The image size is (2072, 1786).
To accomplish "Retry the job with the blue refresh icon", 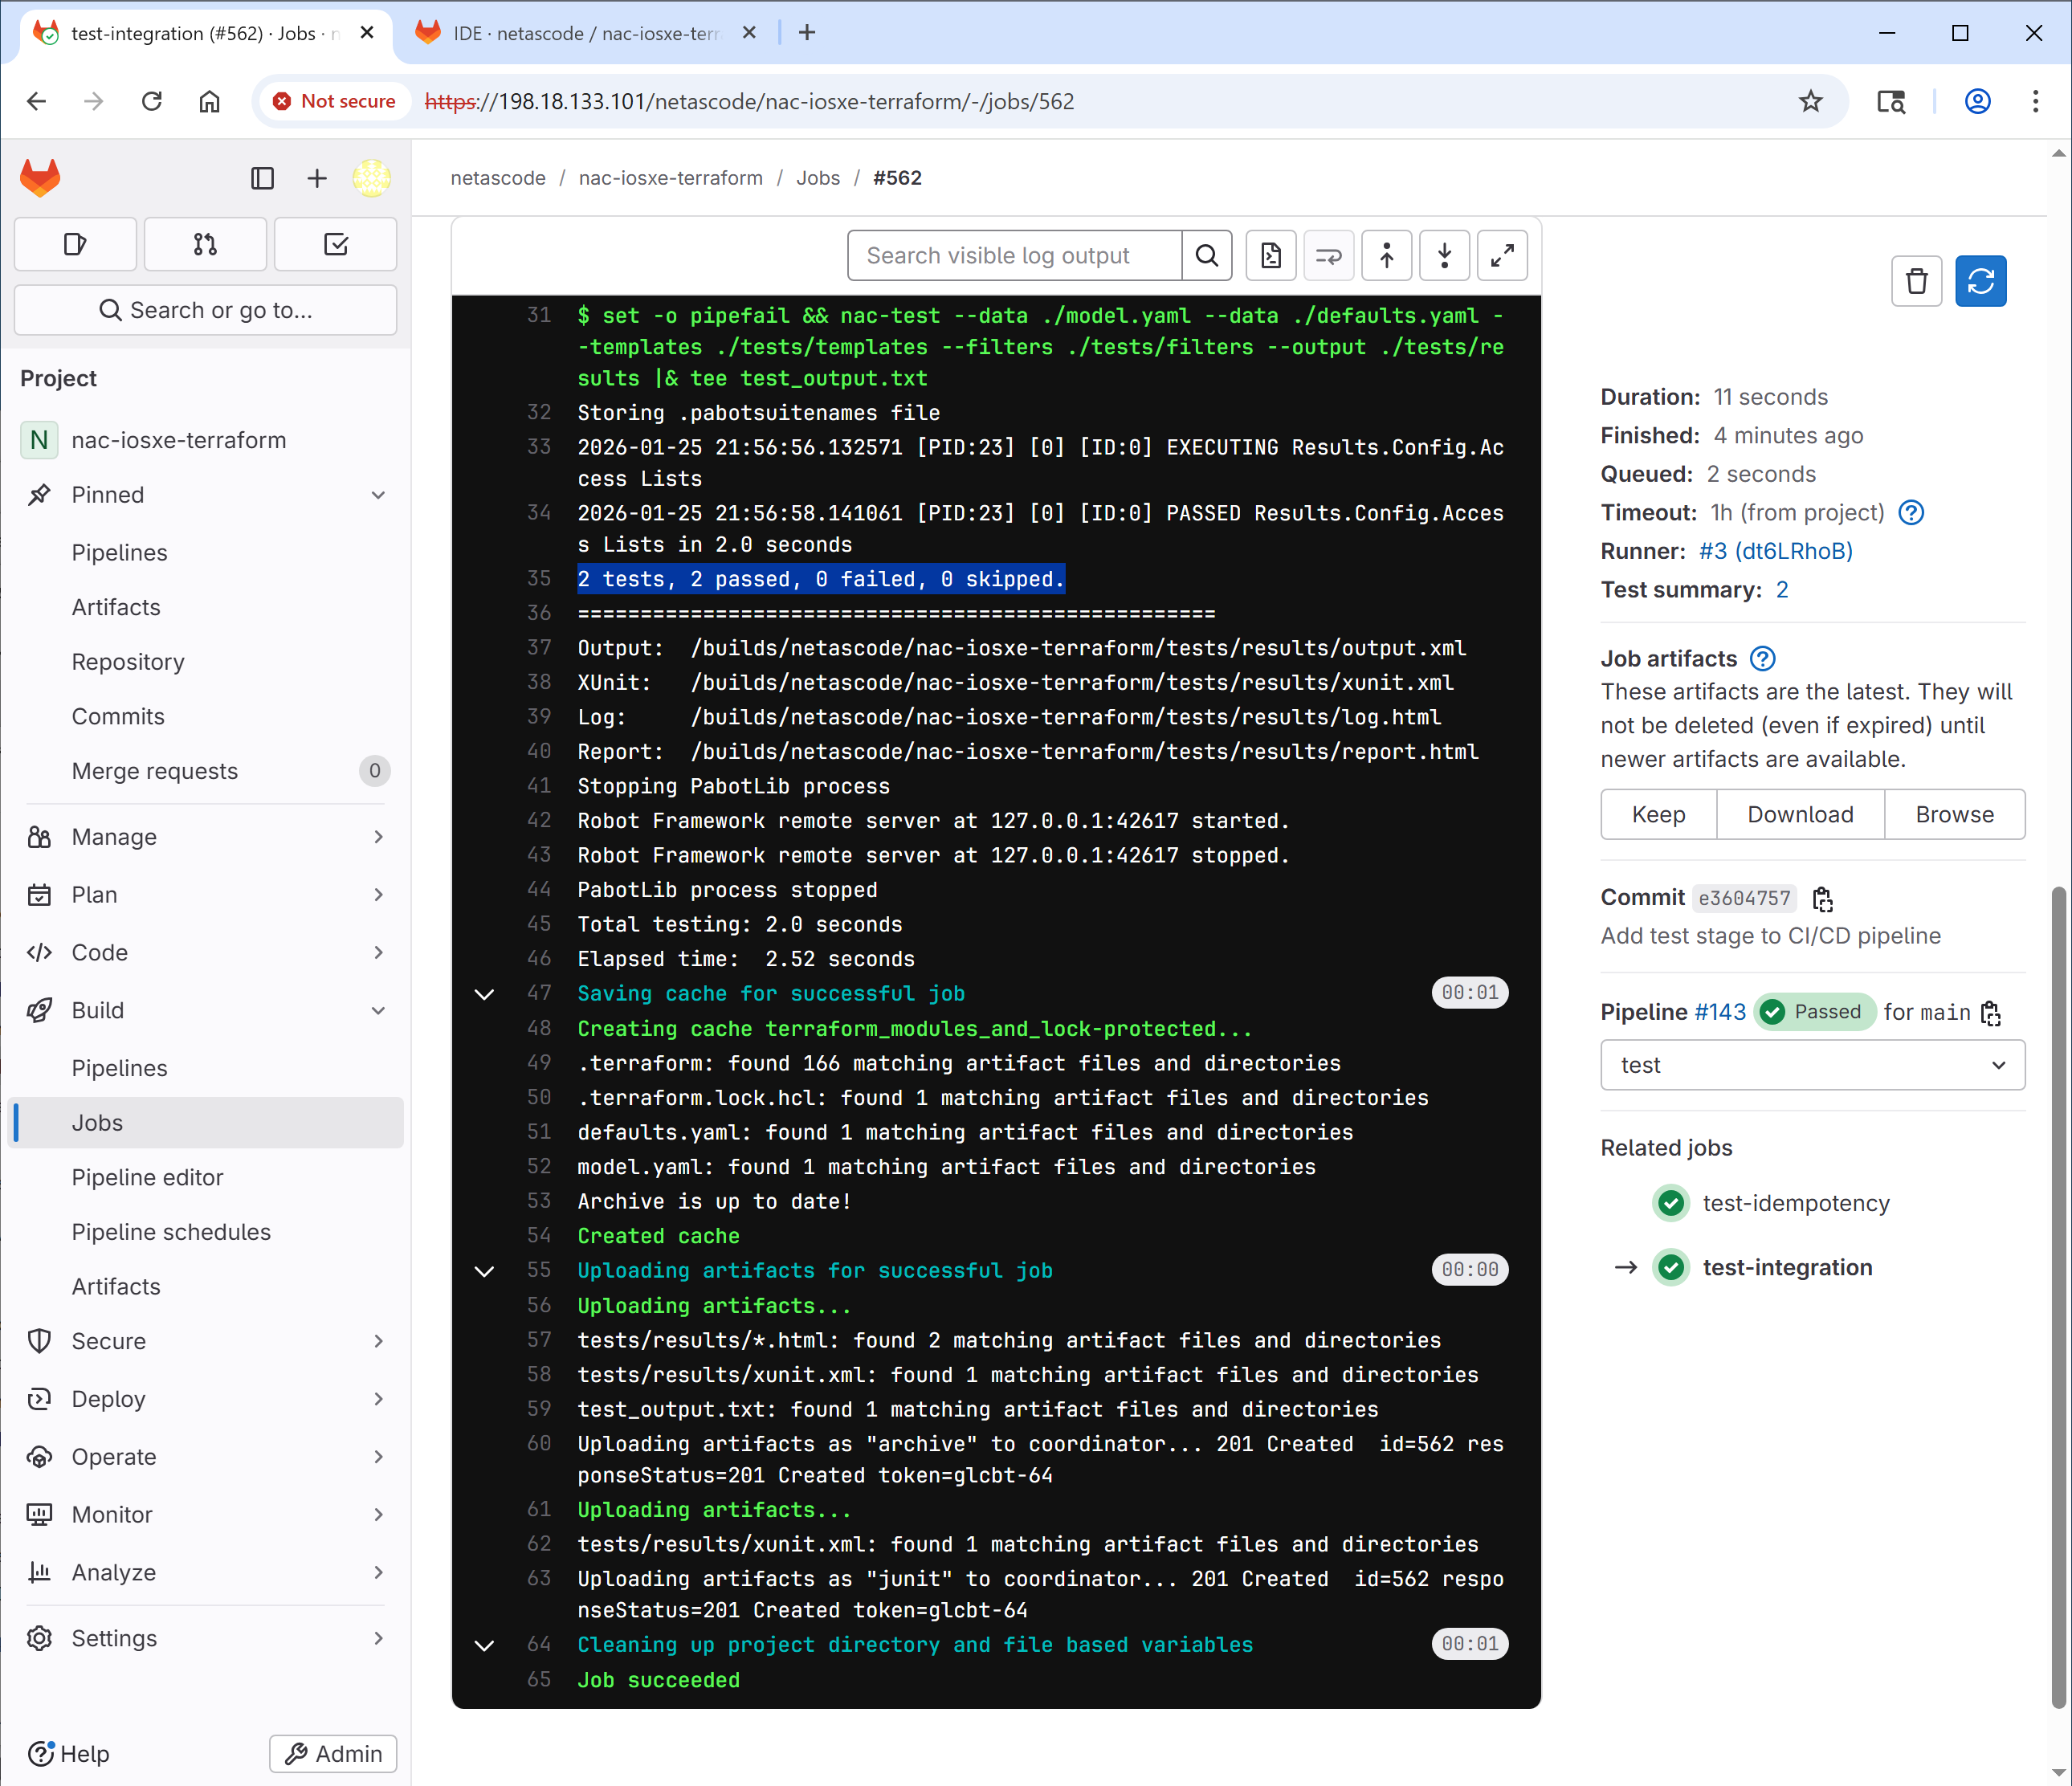I will (x=1980, y=281).
